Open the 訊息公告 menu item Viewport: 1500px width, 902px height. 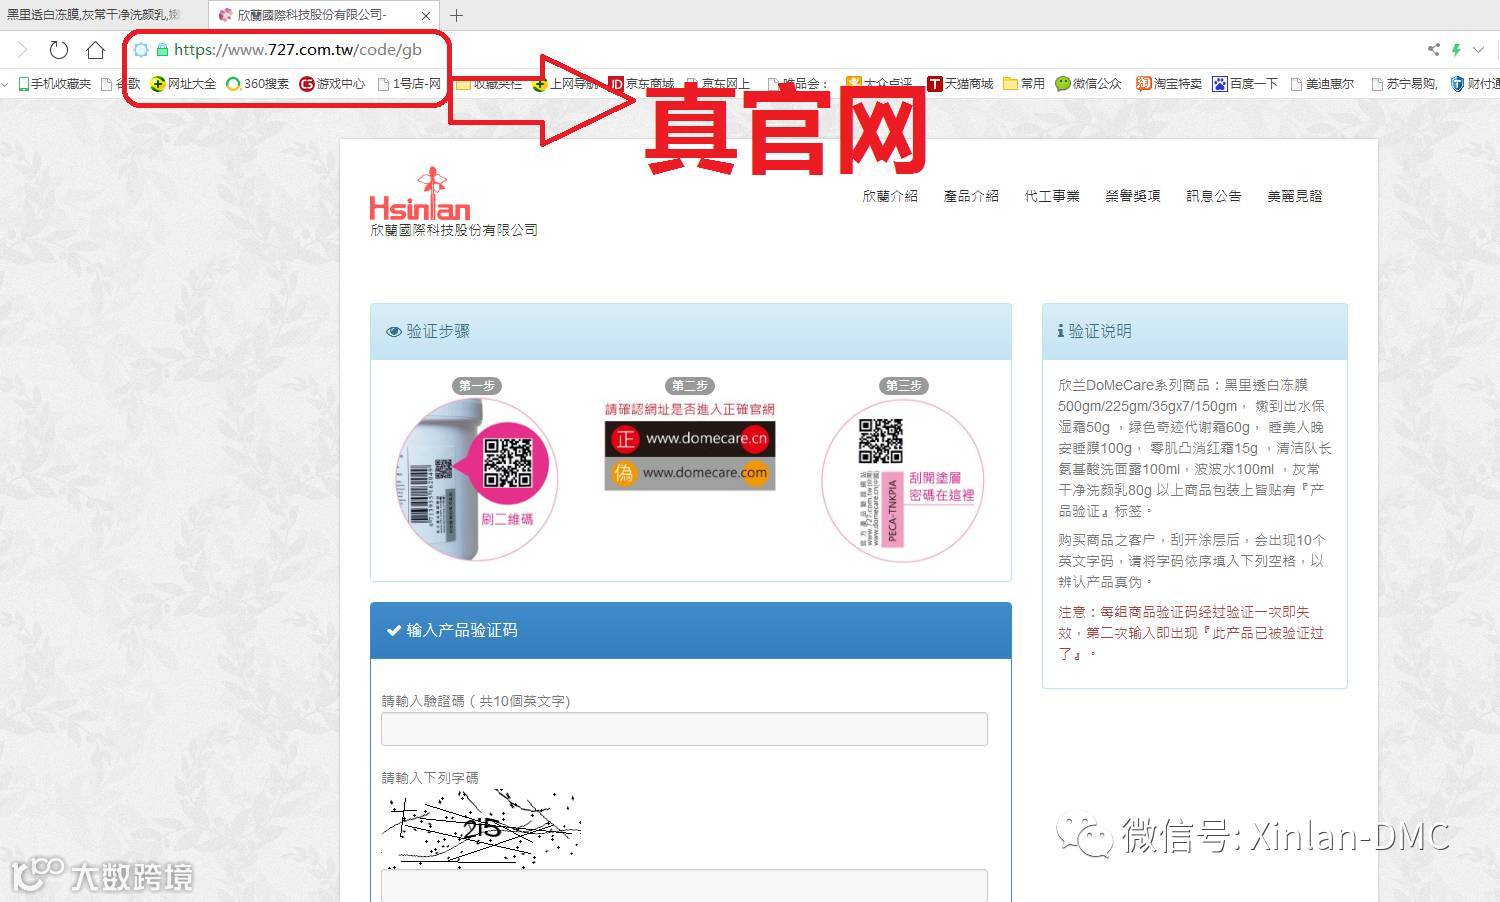click(1214, 196)
